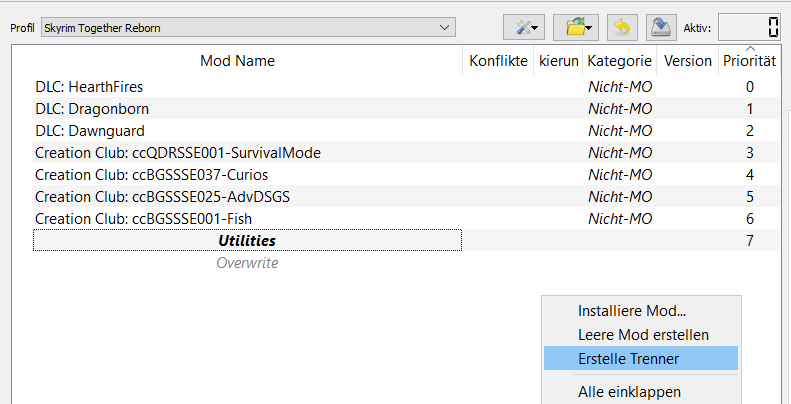Sort by Konflikte column header
791x404 pixels.
click(x=498, y=61)
